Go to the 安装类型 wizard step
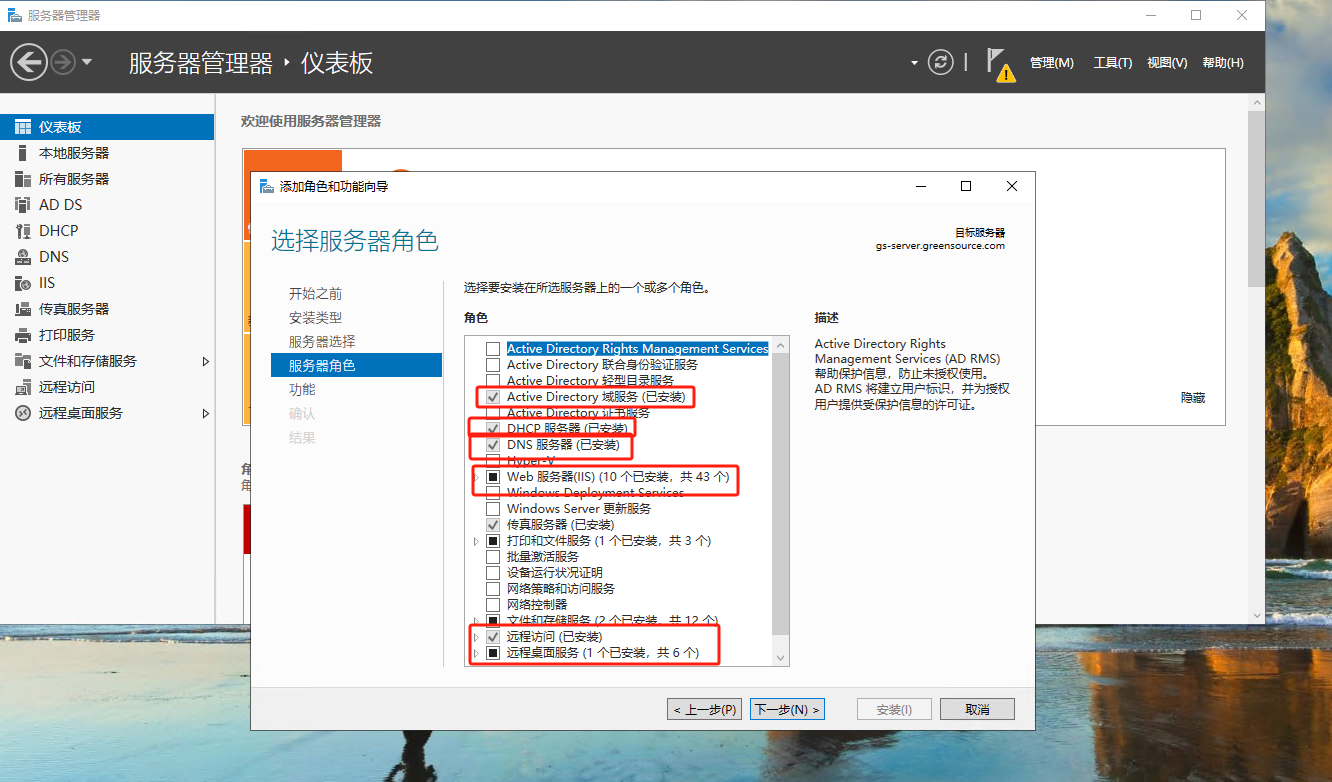This screenshot has width=1332, height=782. [x=316, y=318]
